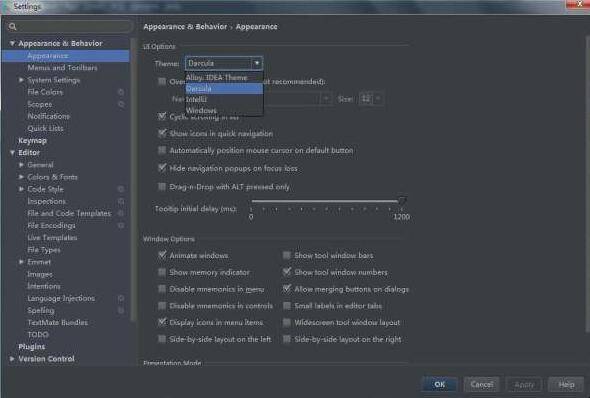Toggle Show tool window numbers checkbox
This screenshot has width=590, height=398.
pos(287,272)
